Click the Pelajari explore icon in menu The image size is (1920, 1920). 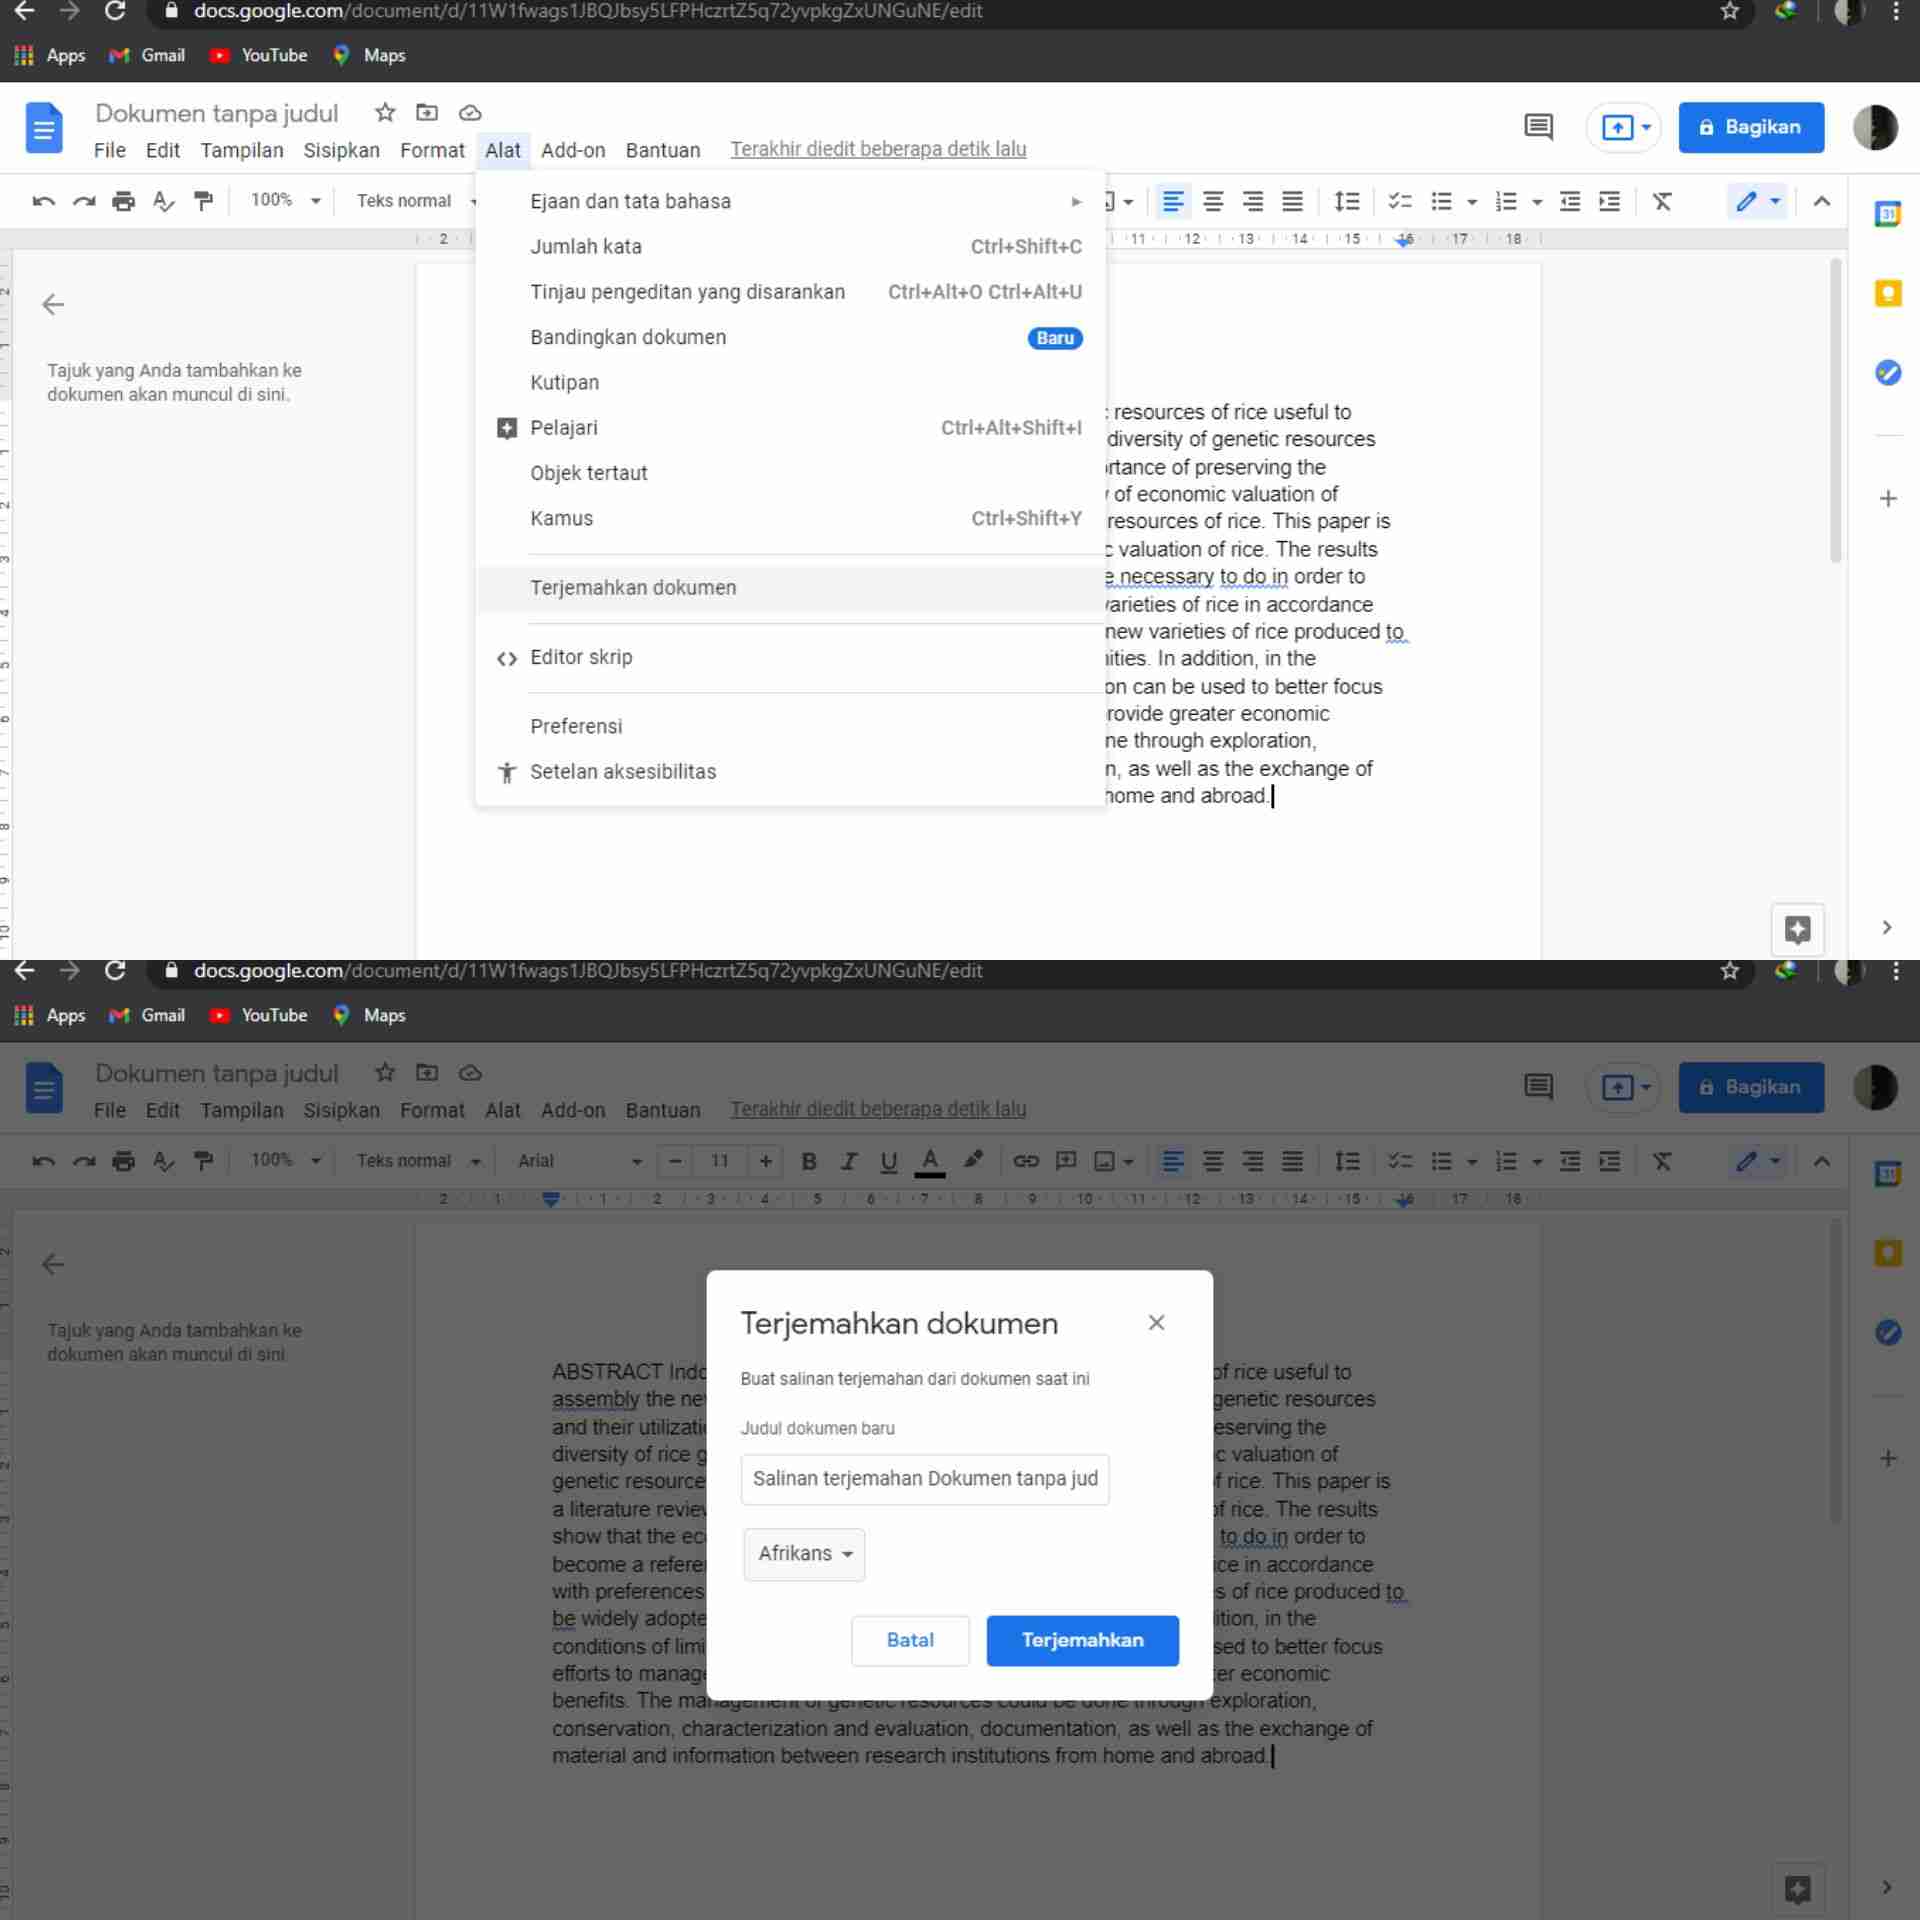(507, 428)
